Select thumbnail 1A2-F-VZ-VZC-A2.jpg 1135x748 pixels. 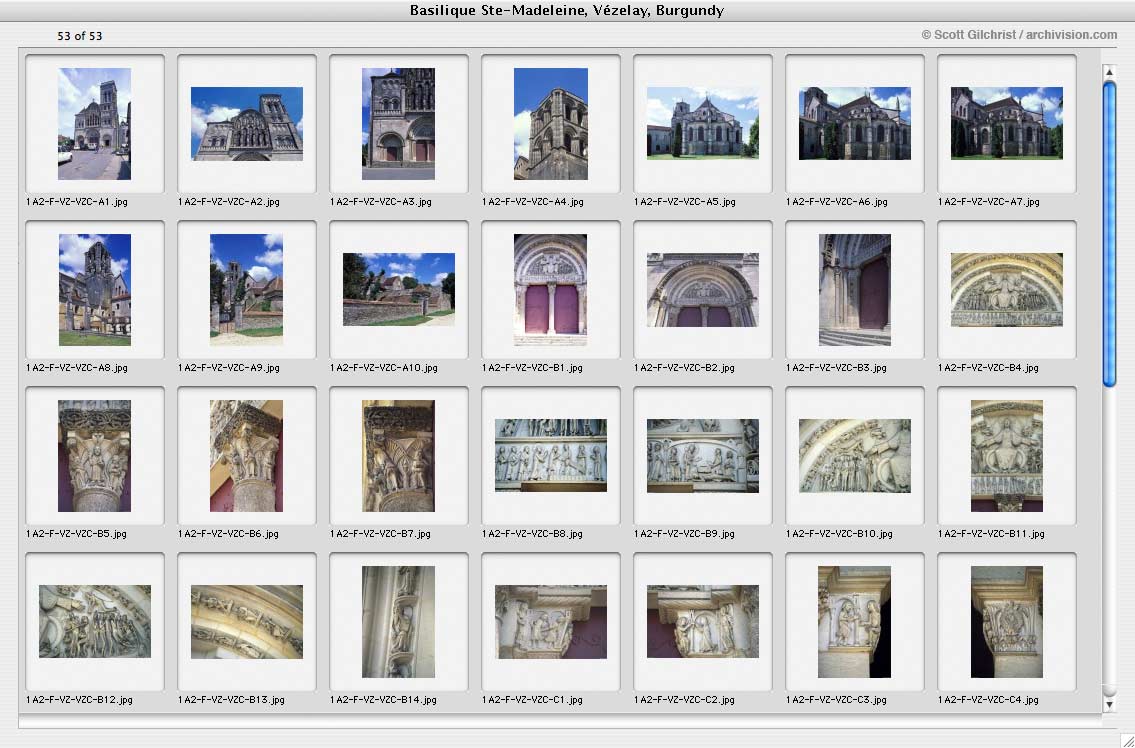pos(247,124)
